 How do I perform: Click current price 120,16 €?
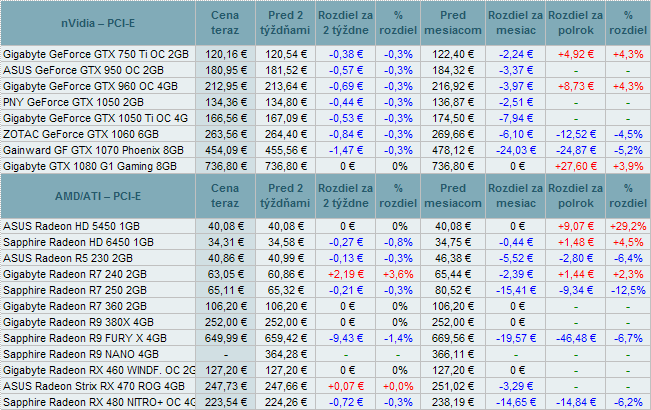tap(225, 54)
